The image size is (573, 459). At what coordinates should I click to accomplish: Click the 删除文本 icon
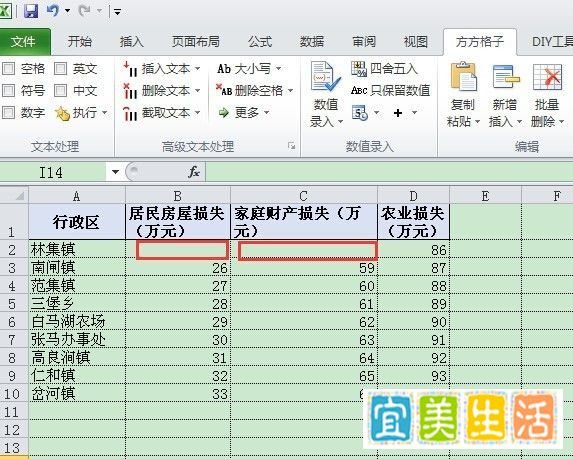pyautogui.click(x=130, y=91)
